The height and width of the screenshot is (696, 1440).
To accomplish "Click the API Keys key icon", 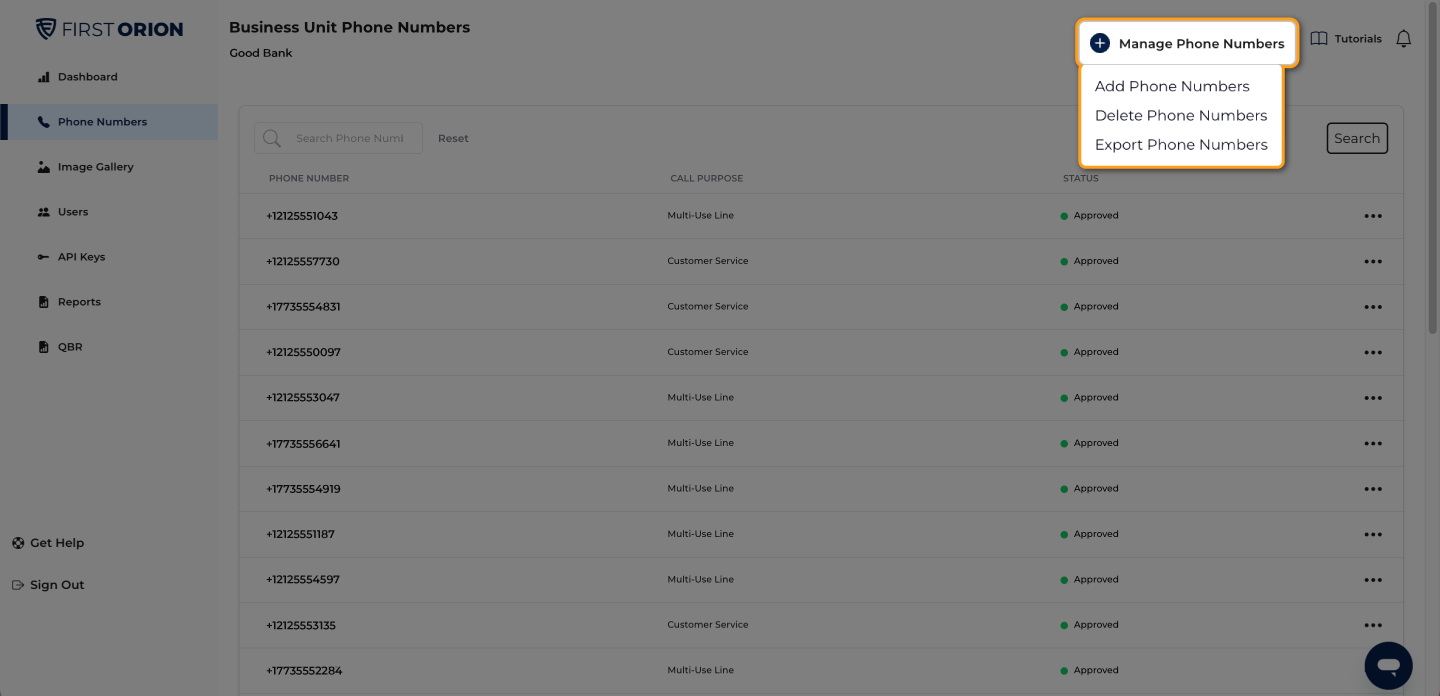I will [x=43, y=257].
